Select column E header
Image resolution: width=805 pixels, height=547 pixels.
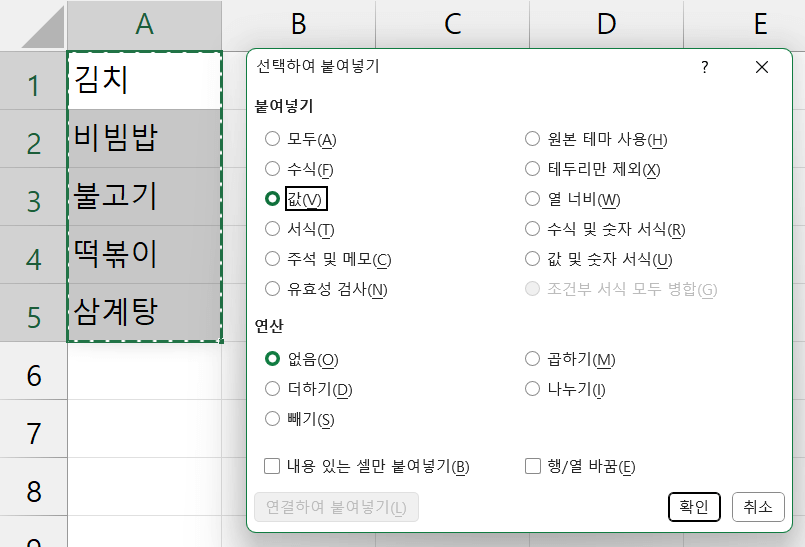pos(760,25)
